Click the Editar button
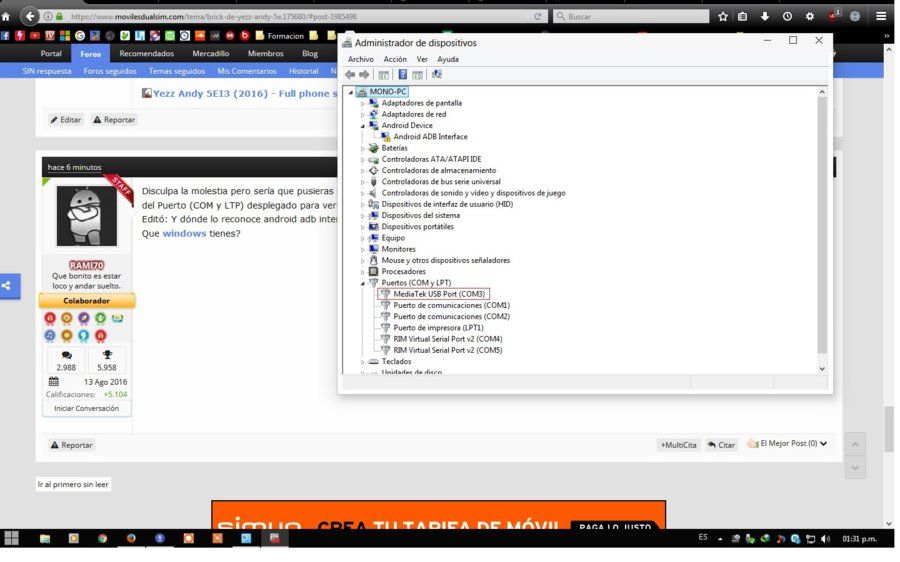Image resolution: width=900 pixels, height=562 pixels. (66, 120)
